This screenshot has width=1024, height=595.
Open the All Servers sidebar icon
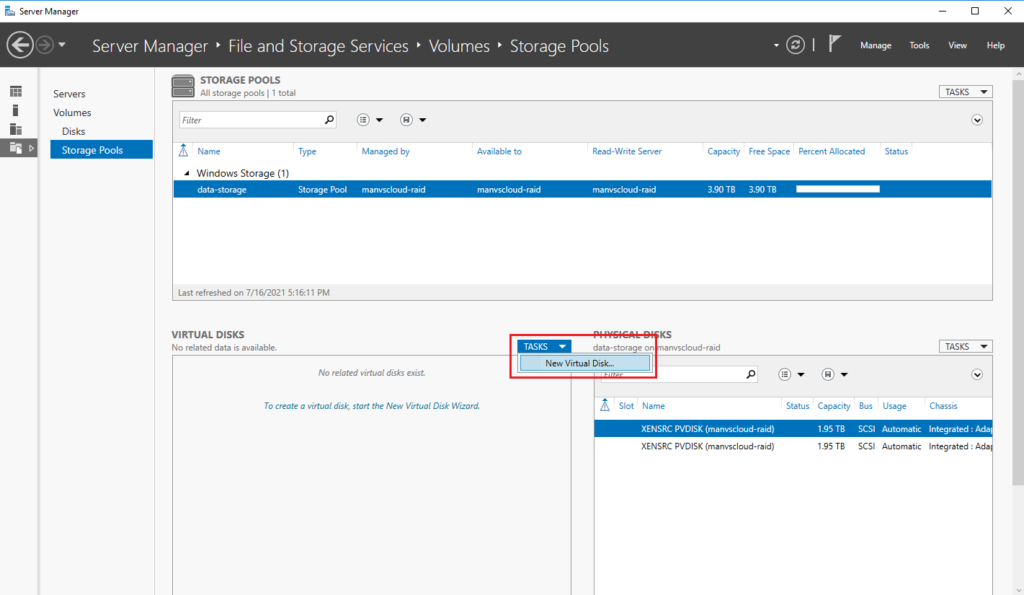16,129
